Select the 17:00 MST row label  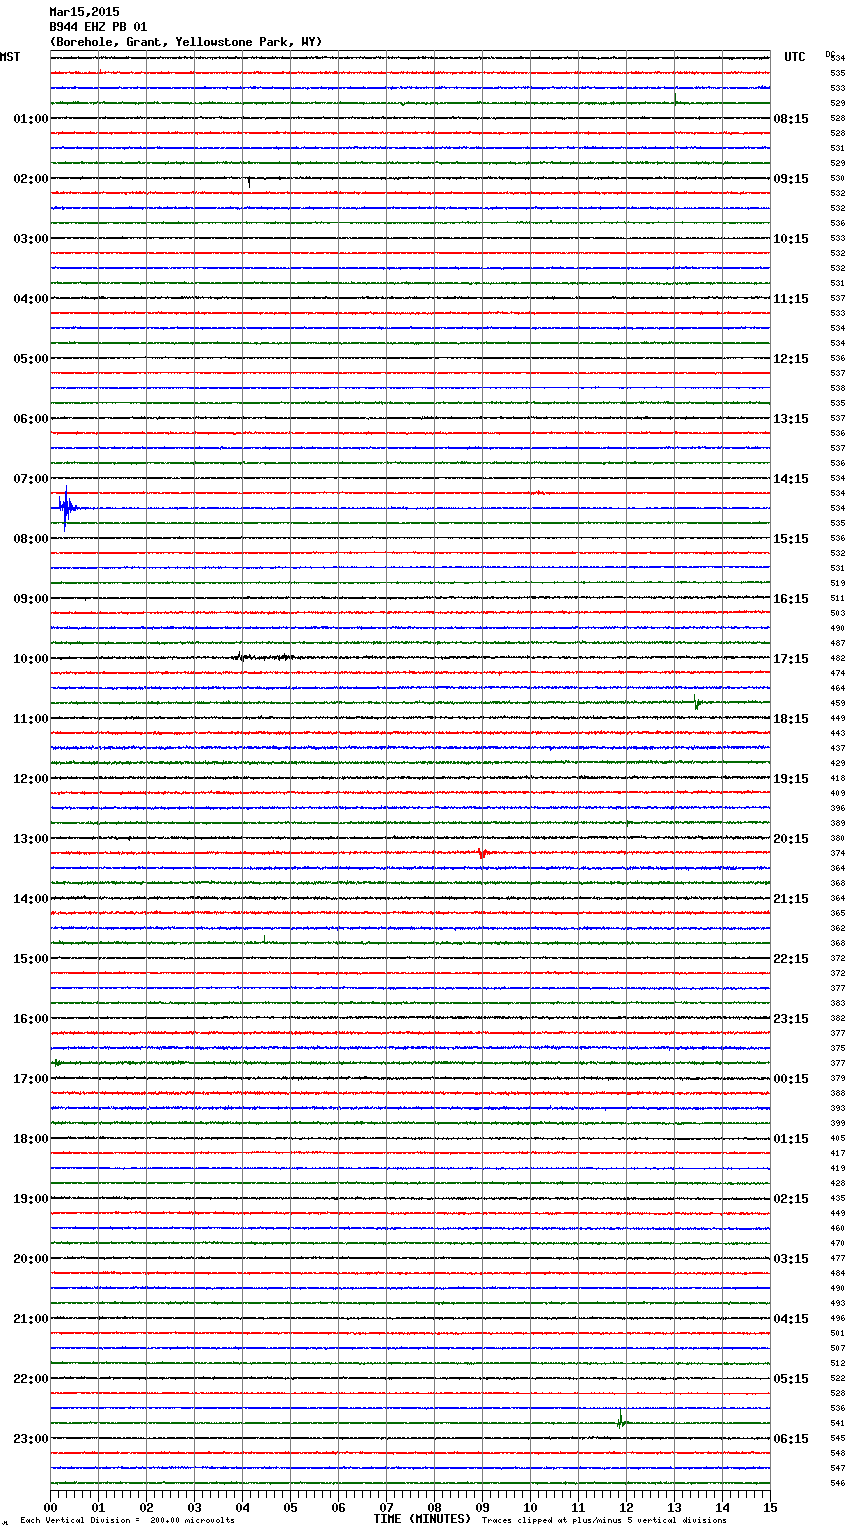(31, 1079)
